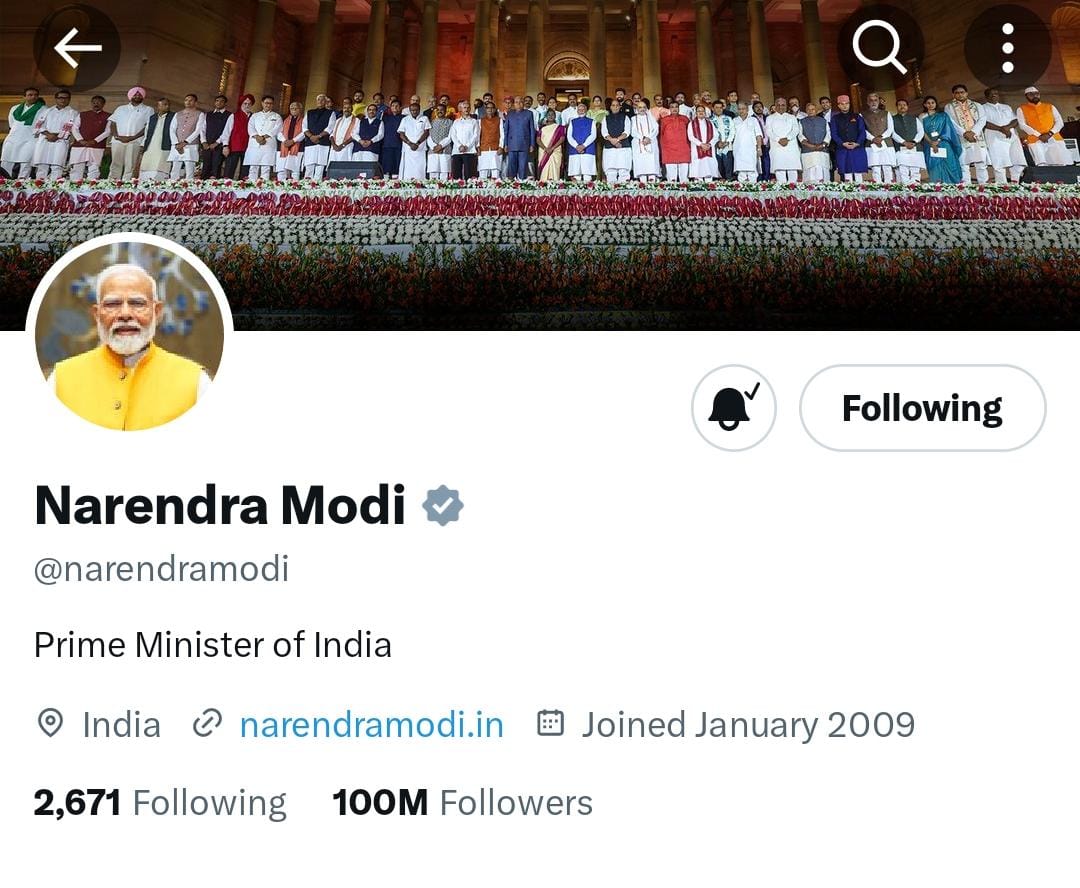Screen dimensions: 1080x888
Task: Tap Joined January 2009 text
Action: (749, 725)
